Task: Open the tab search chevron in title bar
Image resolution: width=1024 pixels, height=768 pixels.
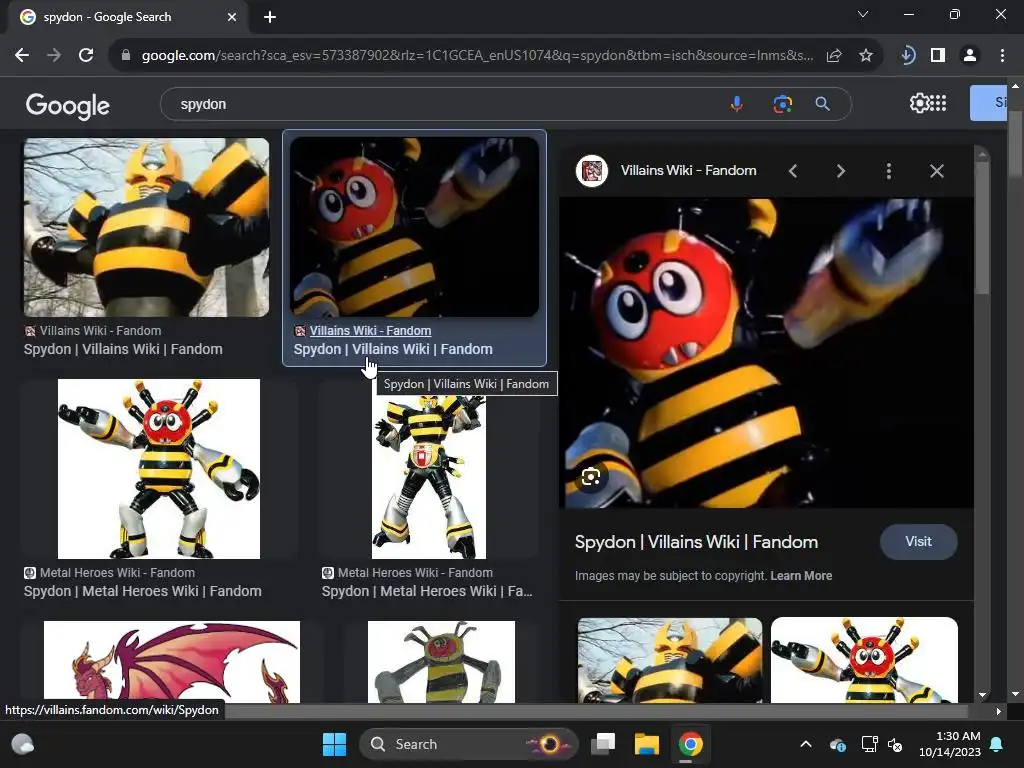Action: (x=863, y=14)
